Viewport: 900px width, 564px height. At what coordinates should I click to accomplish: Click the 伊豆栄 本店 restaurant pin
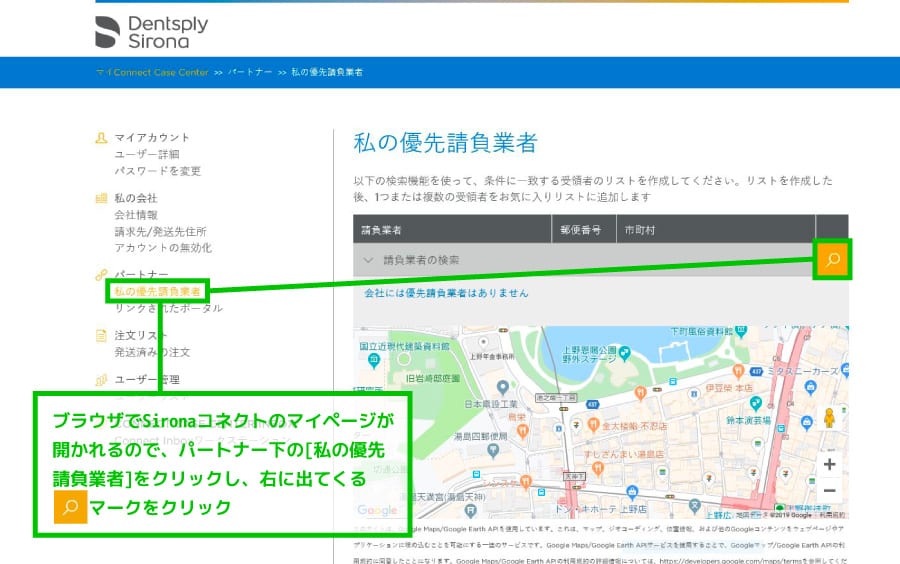(x=738, y=371)
